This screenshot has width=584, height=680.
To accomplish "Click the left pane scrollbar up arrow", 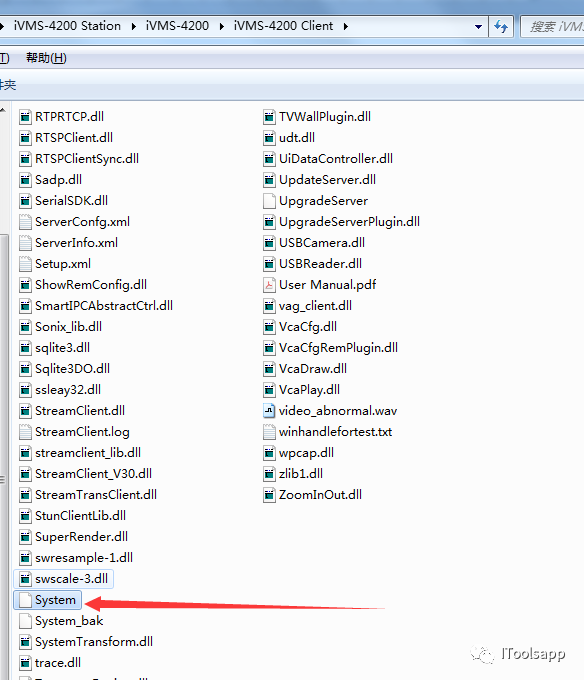I will [x=3, y=111].
